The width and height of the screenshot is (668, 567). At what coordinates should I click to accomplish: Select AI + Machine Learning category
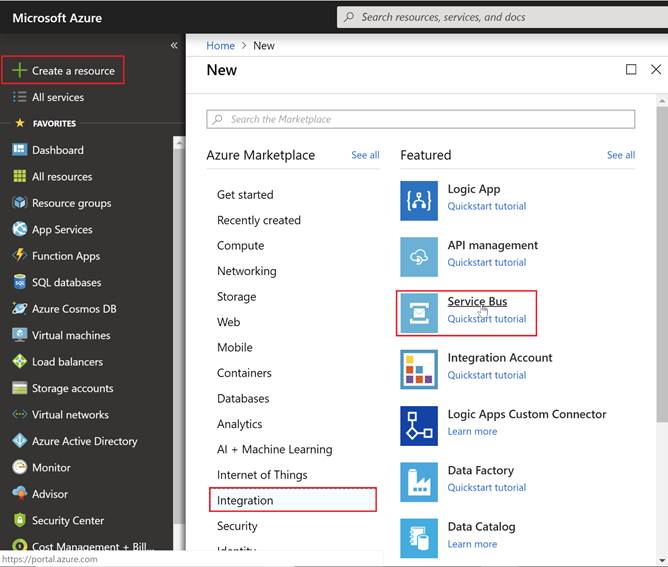274,449
